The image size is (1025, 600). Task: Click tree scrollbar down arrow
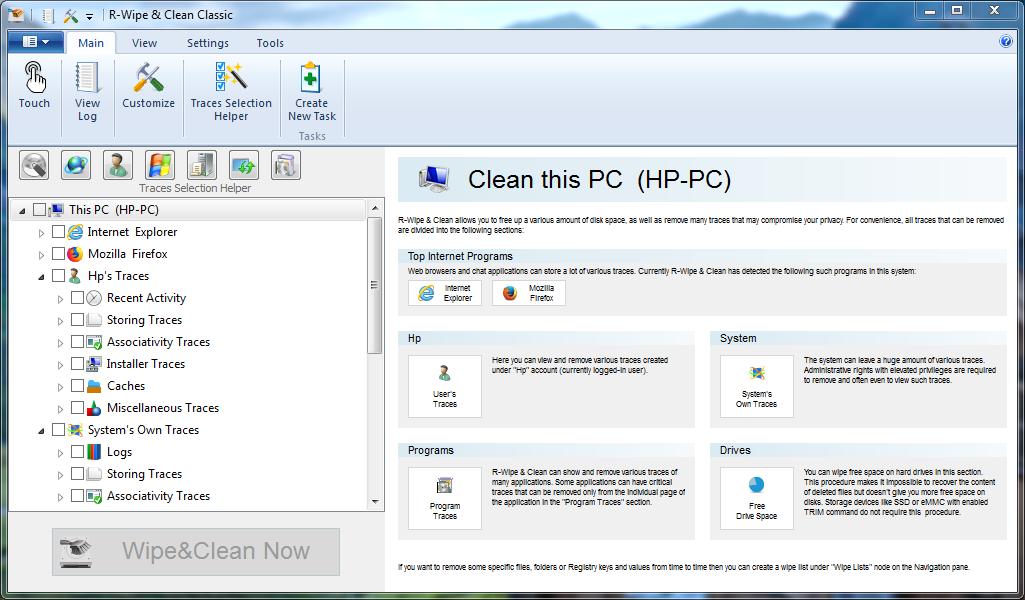pos(375,502)
